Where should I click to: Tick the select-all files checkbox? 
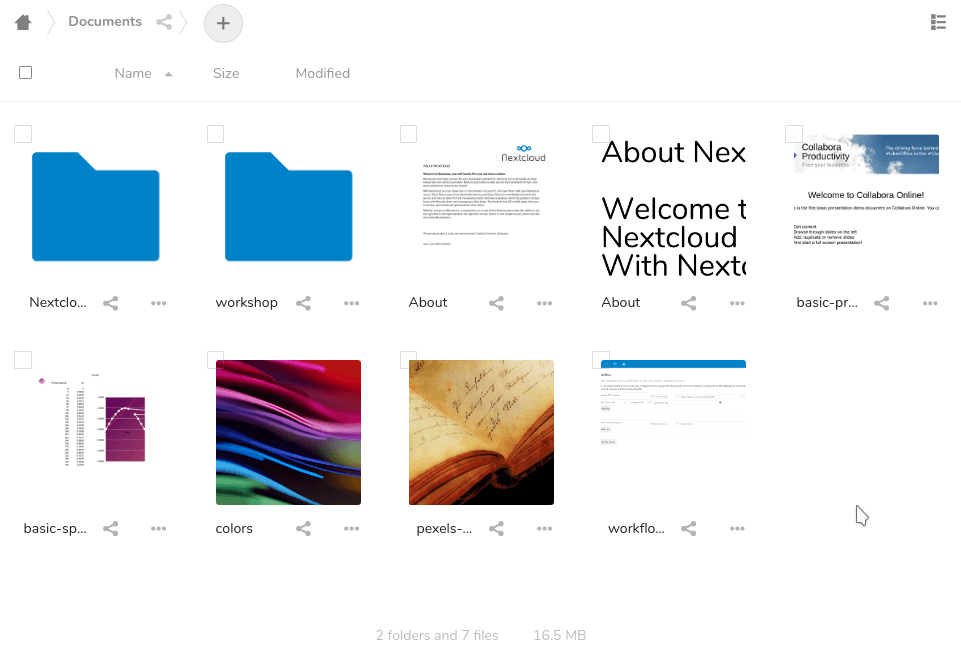26,73
